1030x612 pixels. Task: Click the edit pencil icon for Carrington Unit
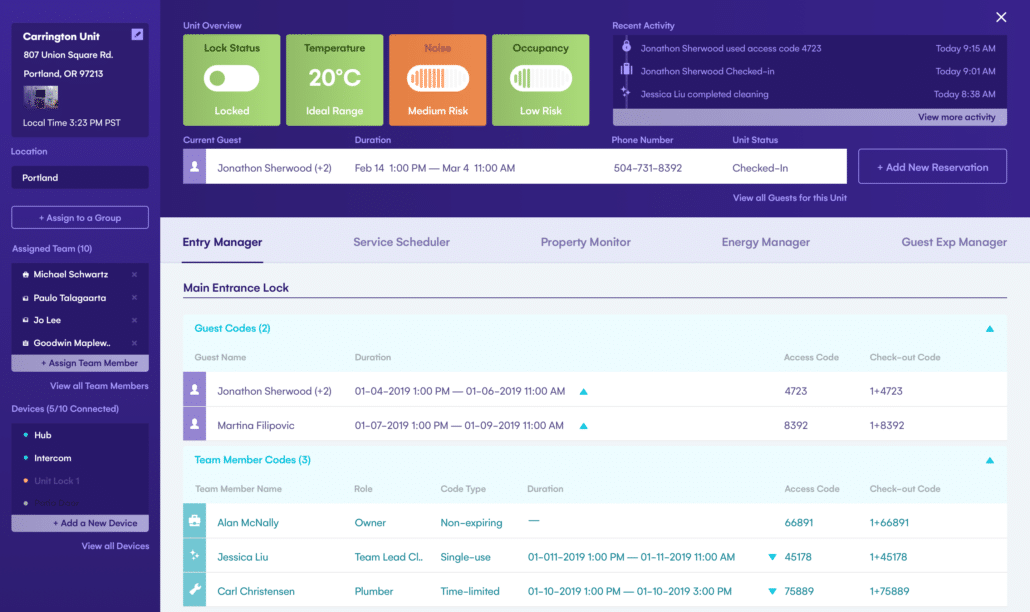point(137,35)
